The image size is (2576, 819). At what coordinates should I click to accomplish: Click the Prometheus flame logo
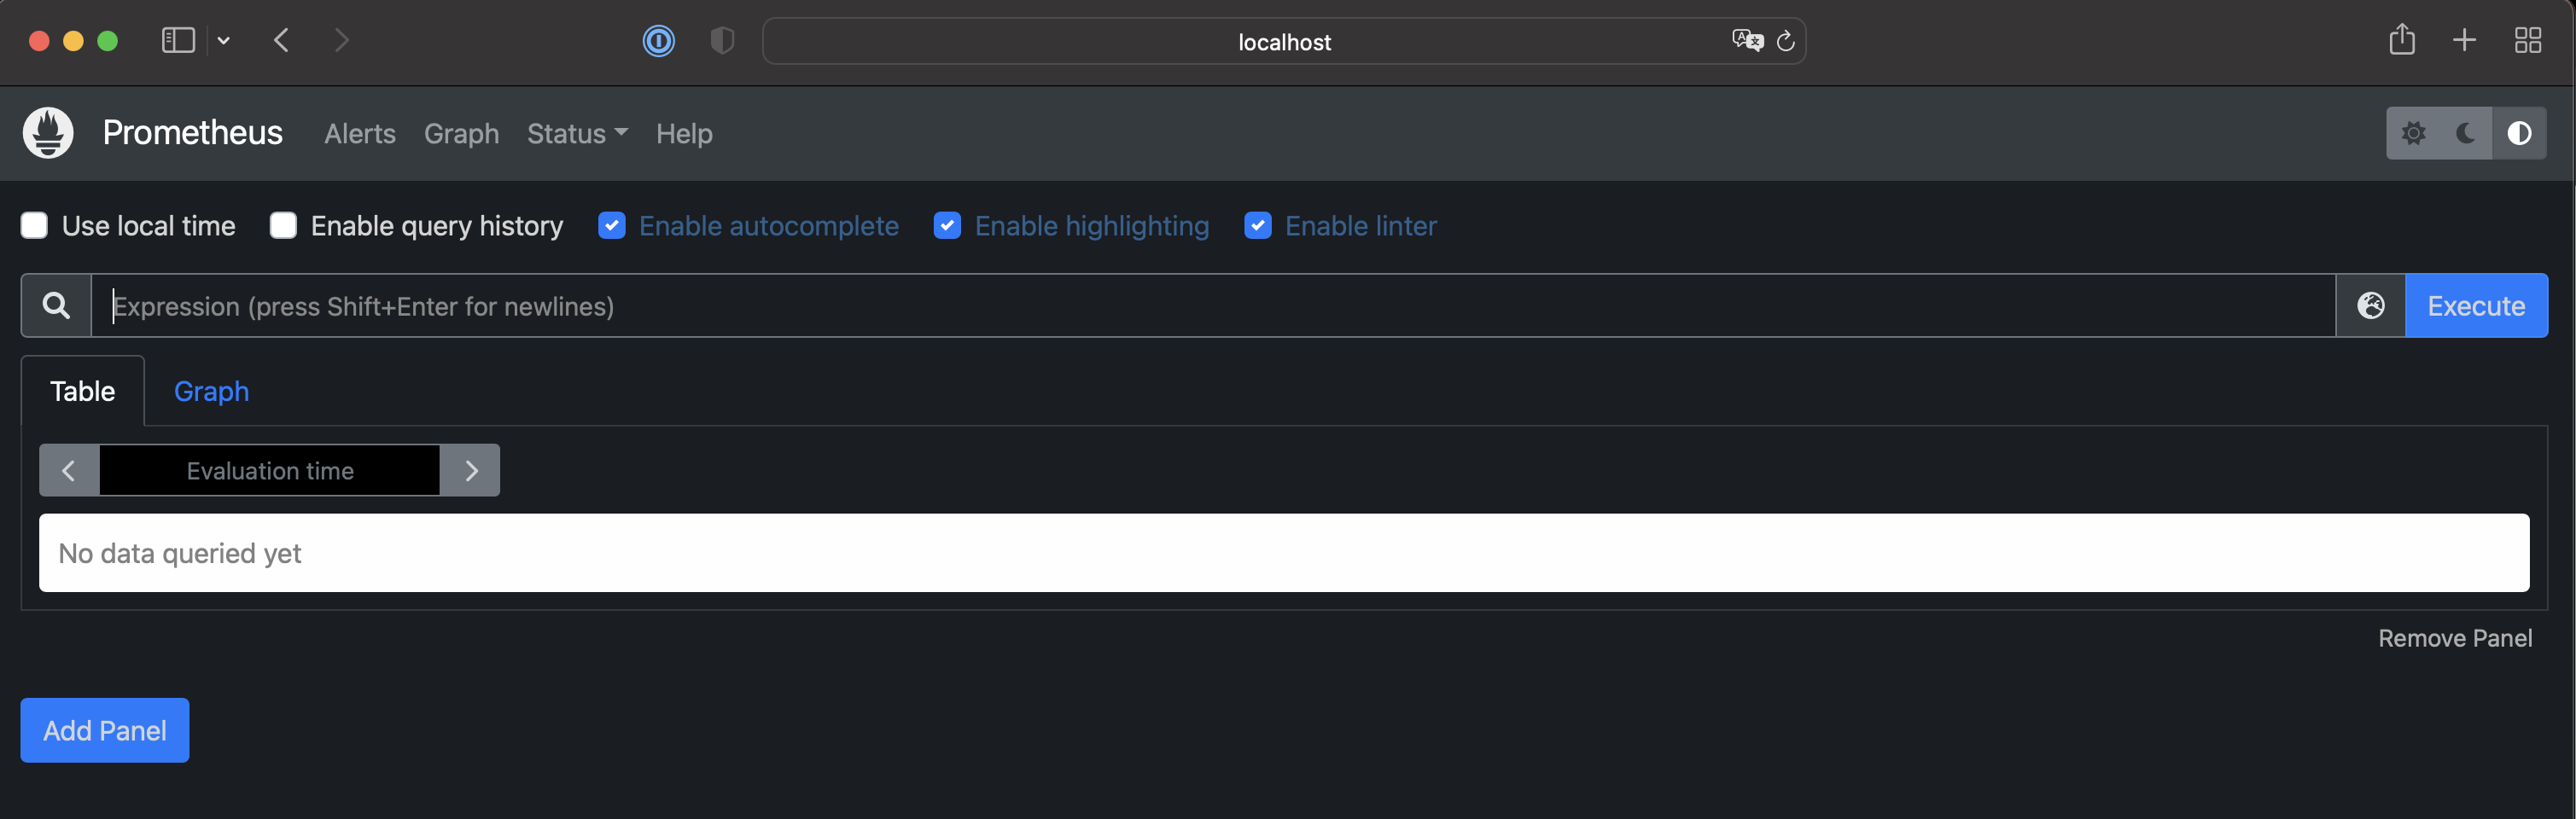tap(48, 133)
